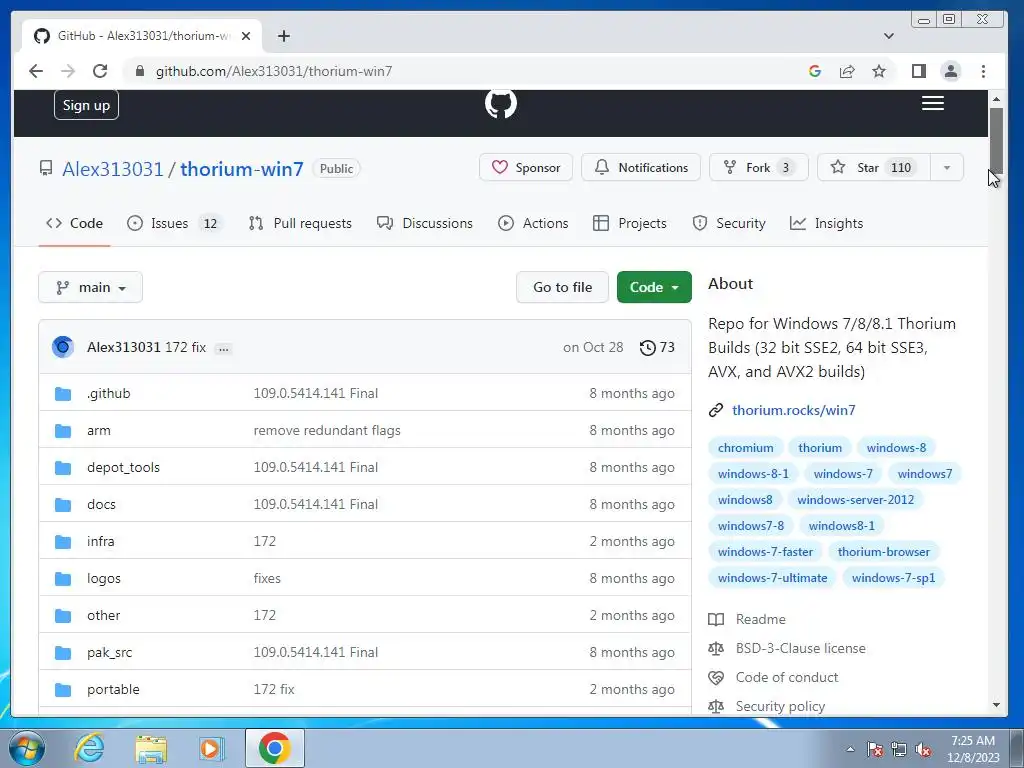Open Windows Media Player from taskbar
1024x768 pixels.
pyautogui.click(x=212, y=748)
